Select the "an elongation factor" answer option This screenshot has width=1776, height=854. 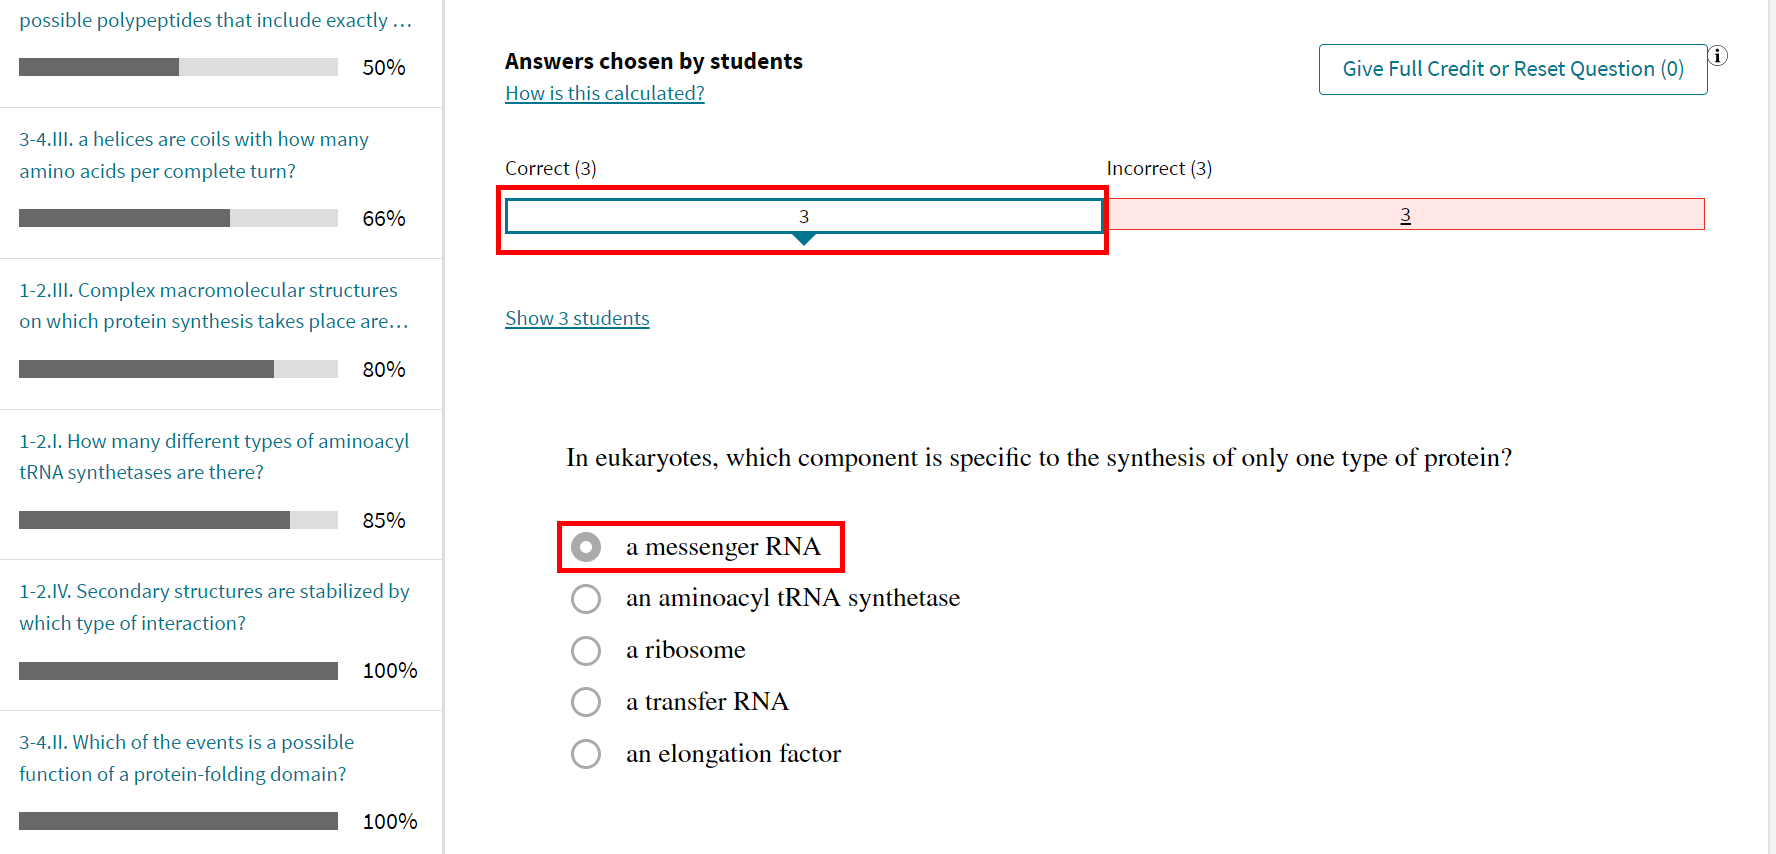(x=586, y=754)
